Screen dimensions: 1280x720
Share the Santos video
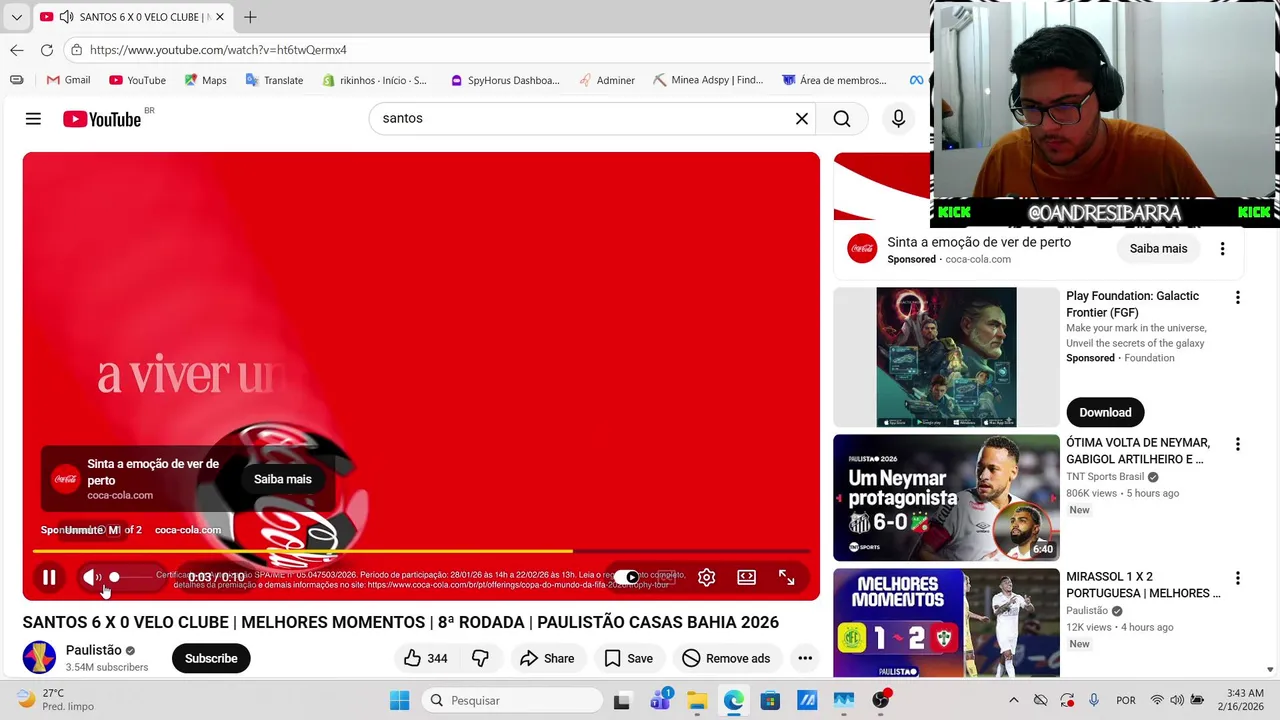[x=547, y=658]
